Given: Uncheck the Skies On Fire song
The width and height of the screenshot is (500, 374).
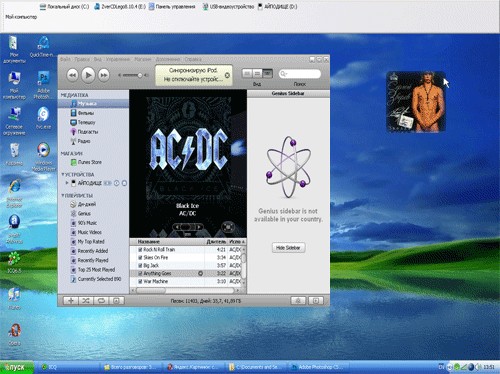Looking at the screenshot, I should click(140, 257).
